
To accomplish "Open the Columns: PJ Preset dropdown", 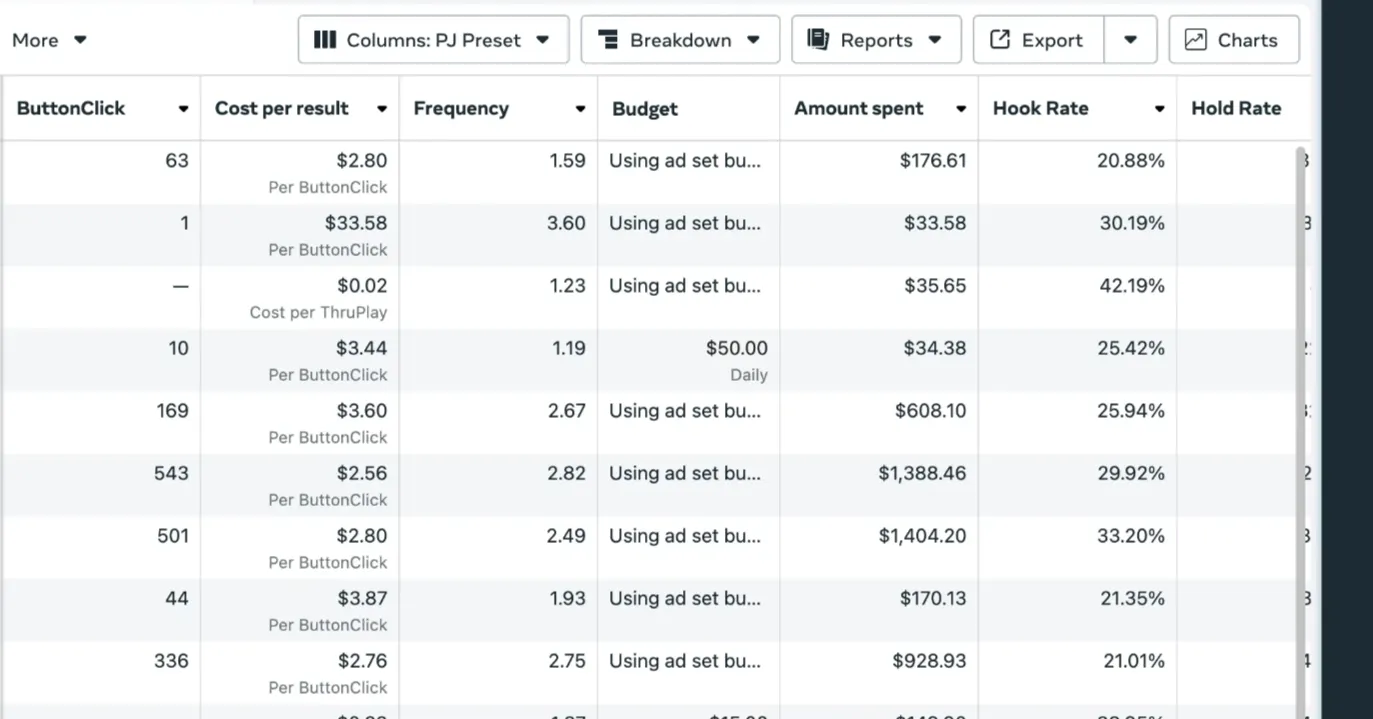I will point(433,40).
